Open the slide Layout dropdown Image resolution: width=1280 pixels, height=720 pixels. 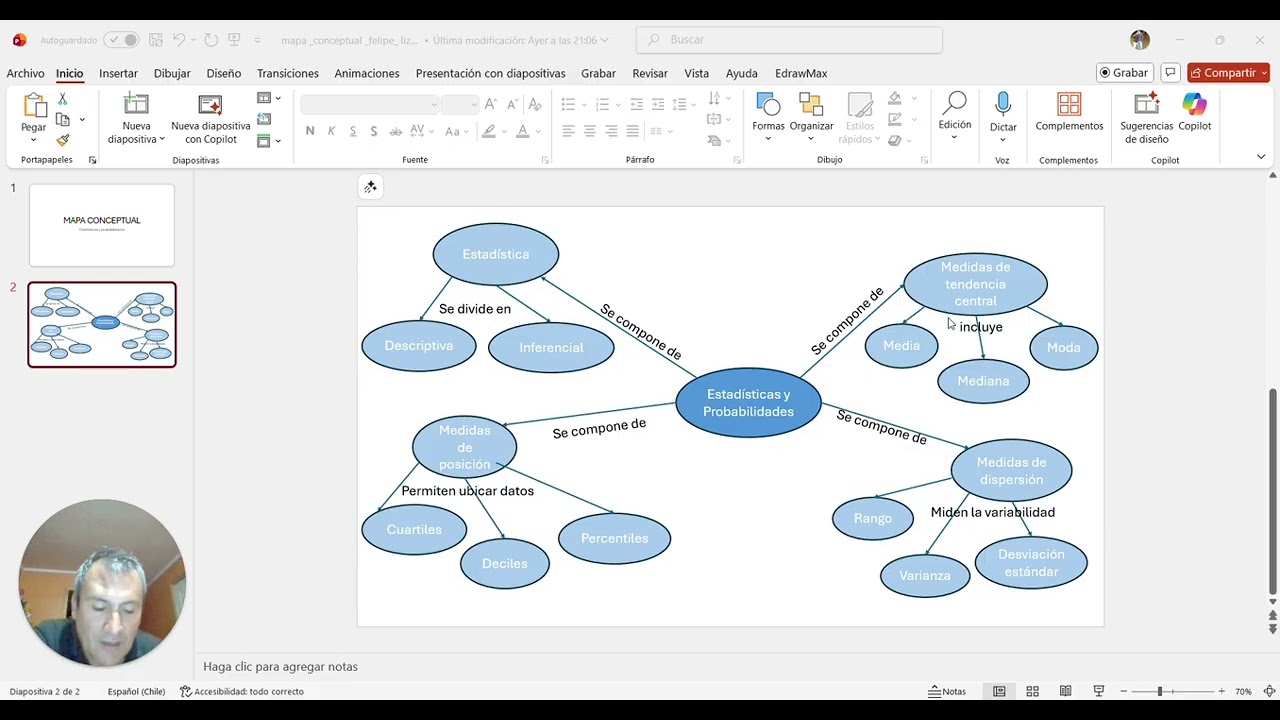pos(268,98)
